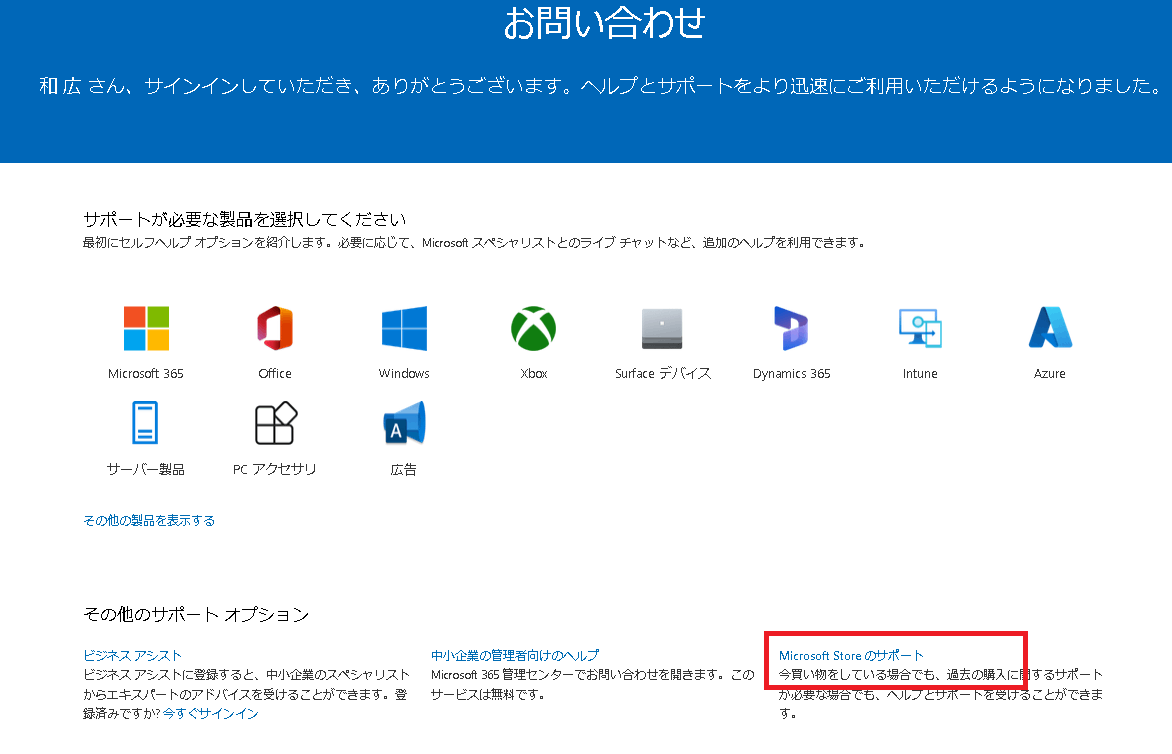Open the 広告 advertising icon
This screenshot has height=754, width=1172.
(404, 423)
